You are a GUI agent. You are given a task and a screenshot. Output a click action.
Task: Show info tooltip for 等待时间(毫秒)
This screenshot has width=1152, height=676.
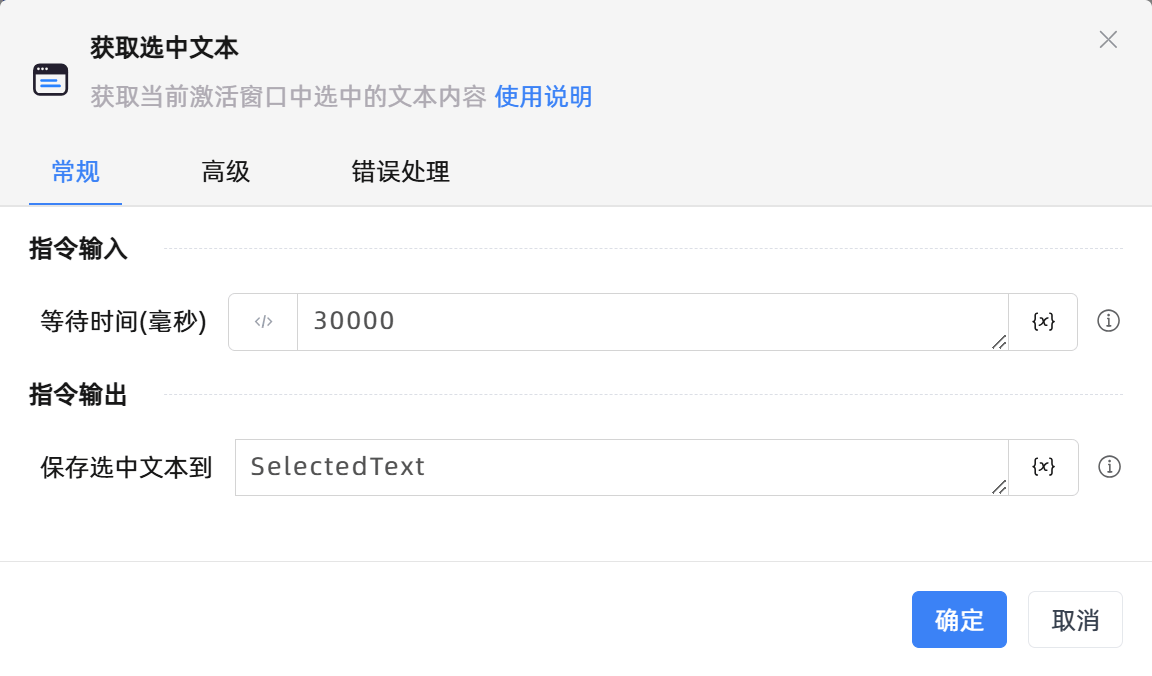1108,321
